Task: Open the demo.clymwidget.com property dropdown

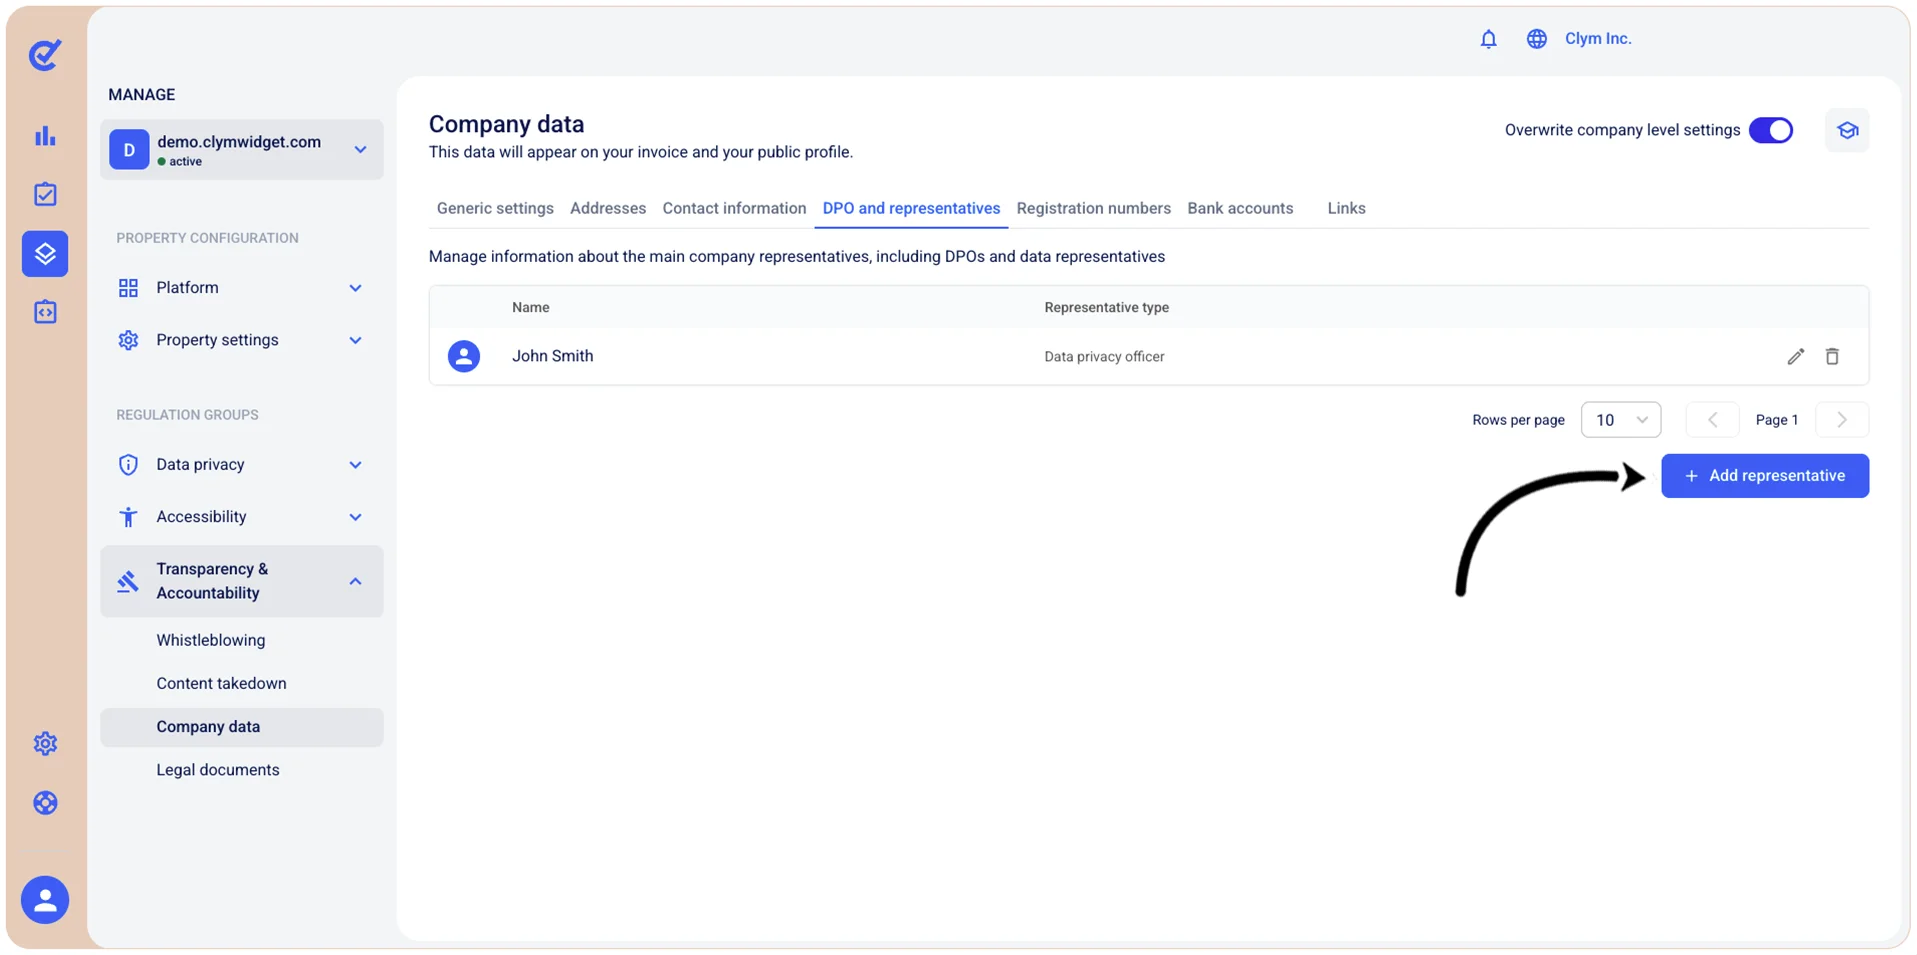Action: point(241,150)
